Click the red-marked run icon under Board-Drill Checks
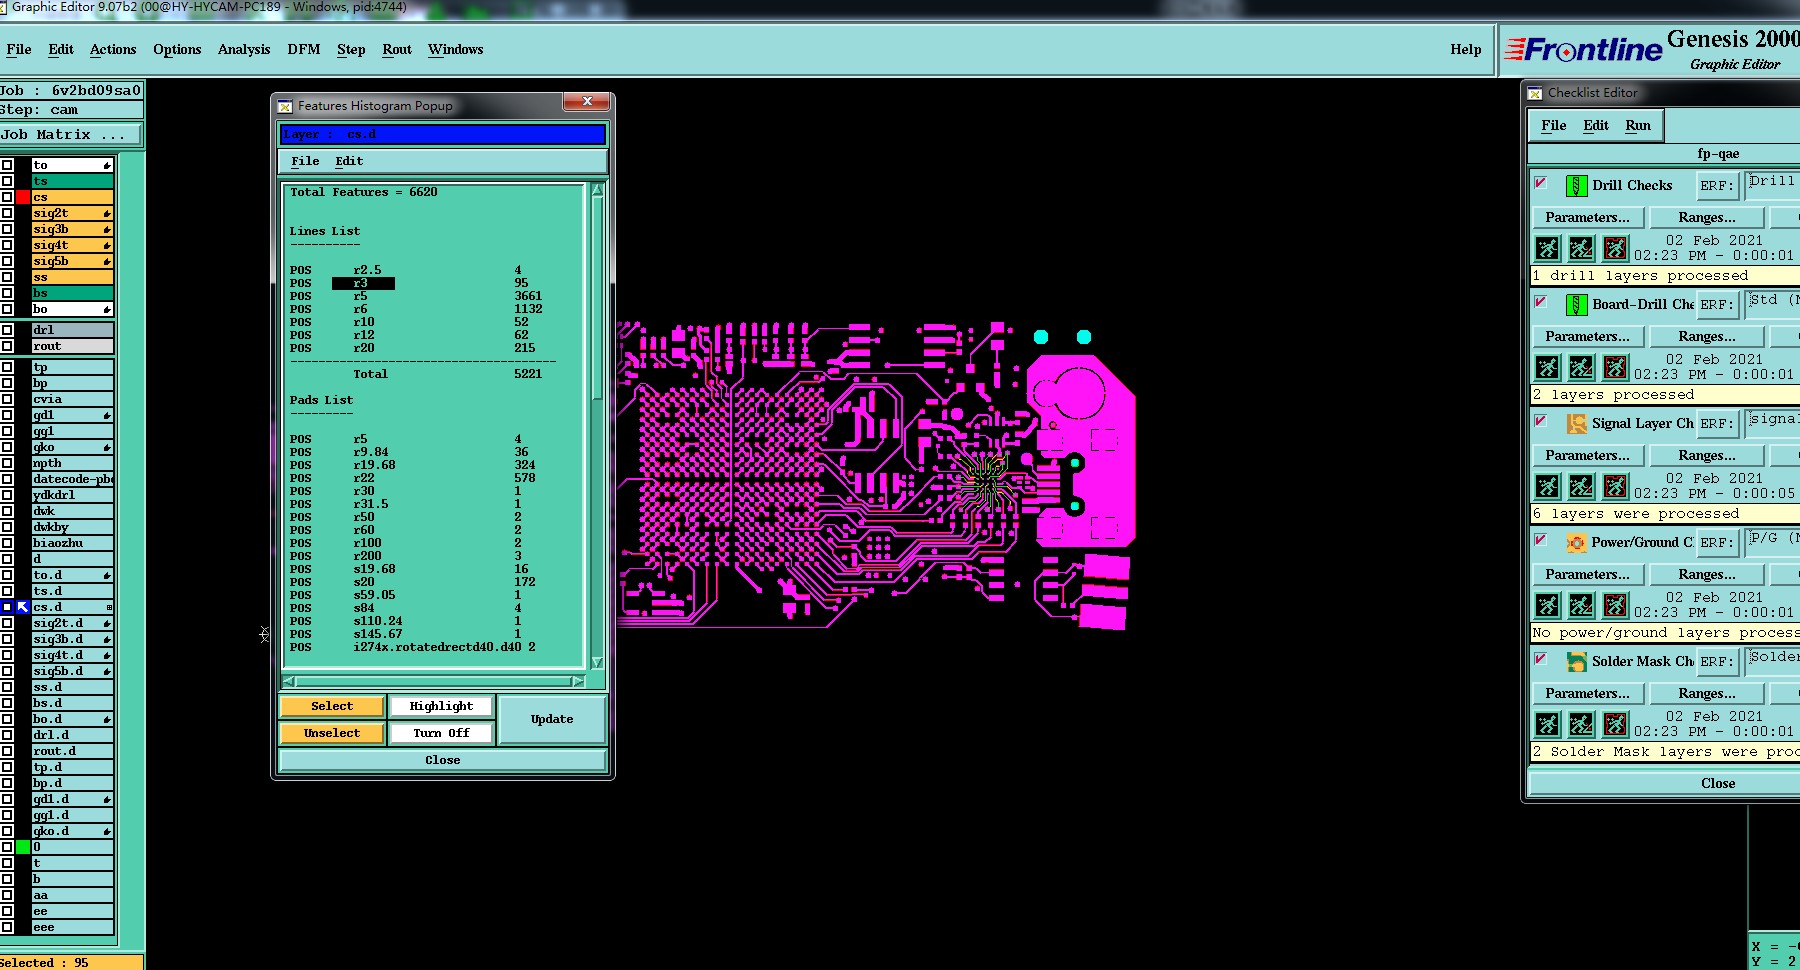The height and width of the screenshot is (970, 1800). [x=1581, y=367]
